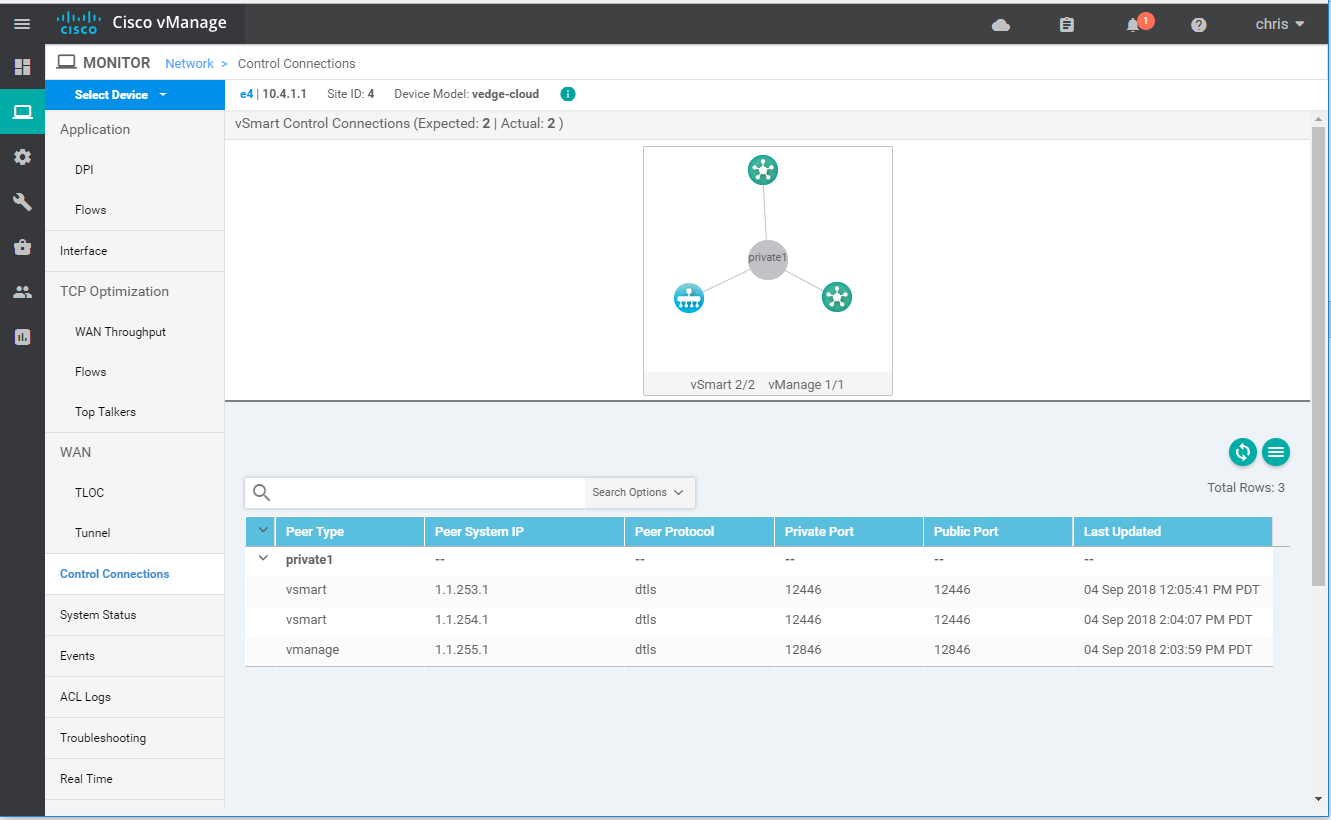Image resolution: width=1331 pixels, height=820 pixels.
Task: Click the Administration users icon in sidebar
Action: pos(21,291)
